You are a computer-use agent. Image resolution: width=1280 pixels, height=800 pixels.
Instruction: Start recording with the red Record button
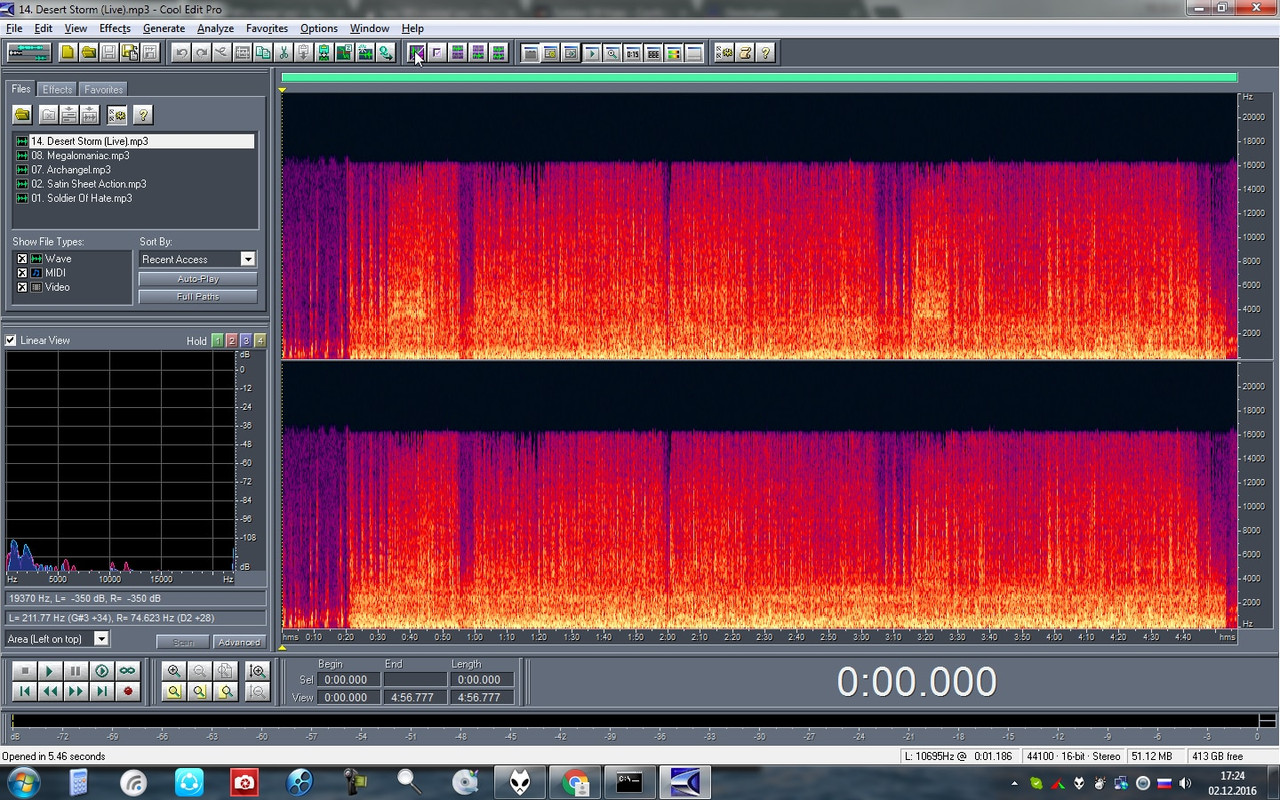[127, 690]
